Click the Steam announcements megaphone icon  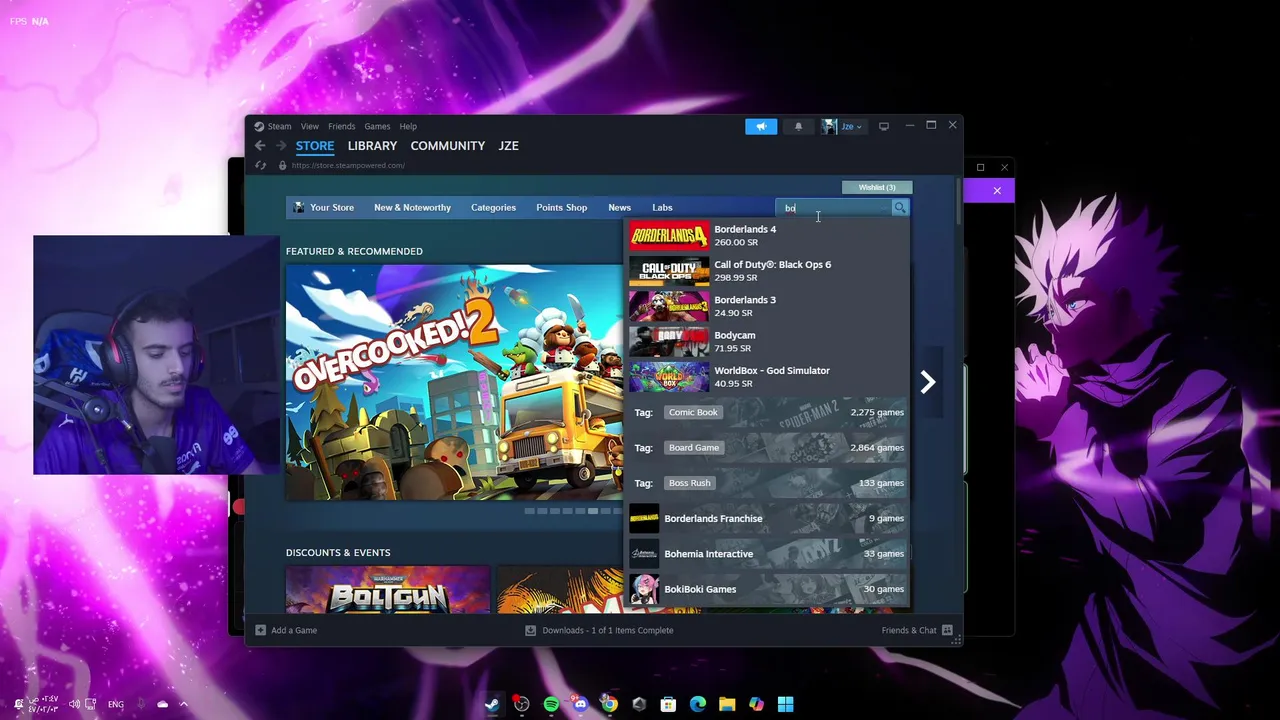click(x=761, y=126)
